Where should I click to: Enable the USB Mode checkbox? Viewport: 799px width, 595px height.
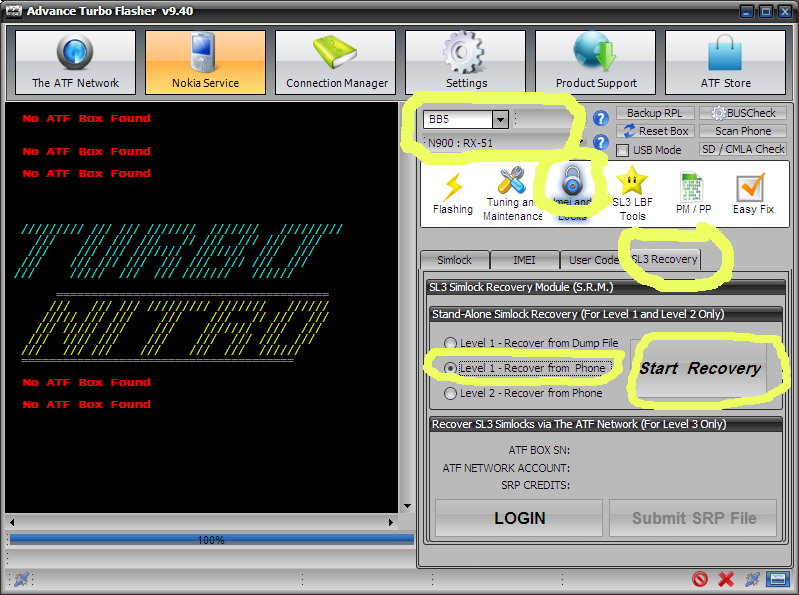(x=622, y=150)
